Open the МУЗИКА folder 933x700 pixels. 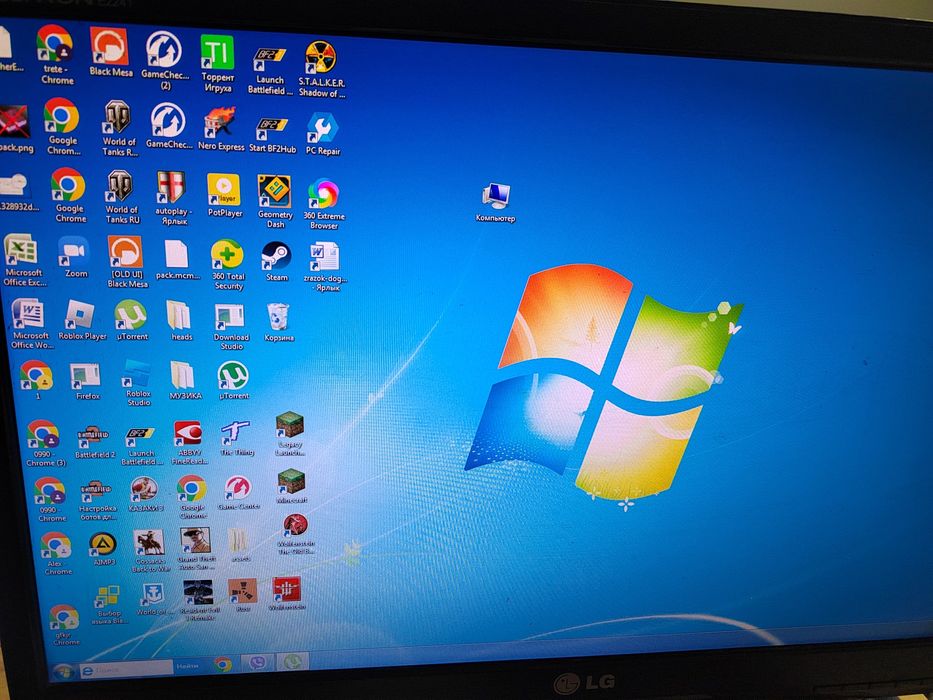coord(184,380)
